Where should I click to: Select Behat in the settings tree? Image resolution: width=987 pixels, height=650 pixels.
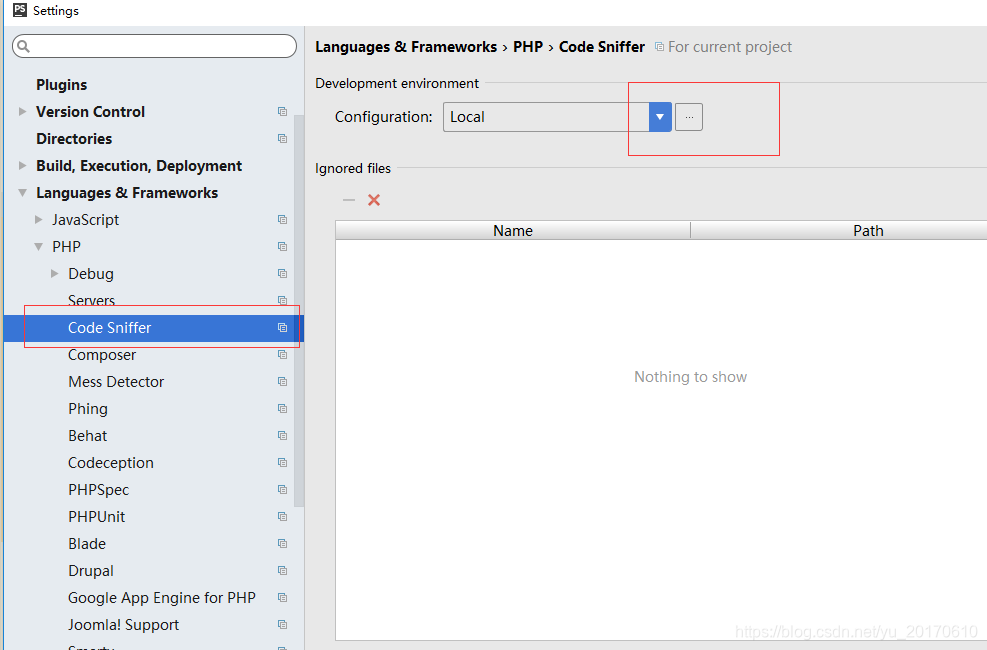pyautogui.click(x=87, y=435)
